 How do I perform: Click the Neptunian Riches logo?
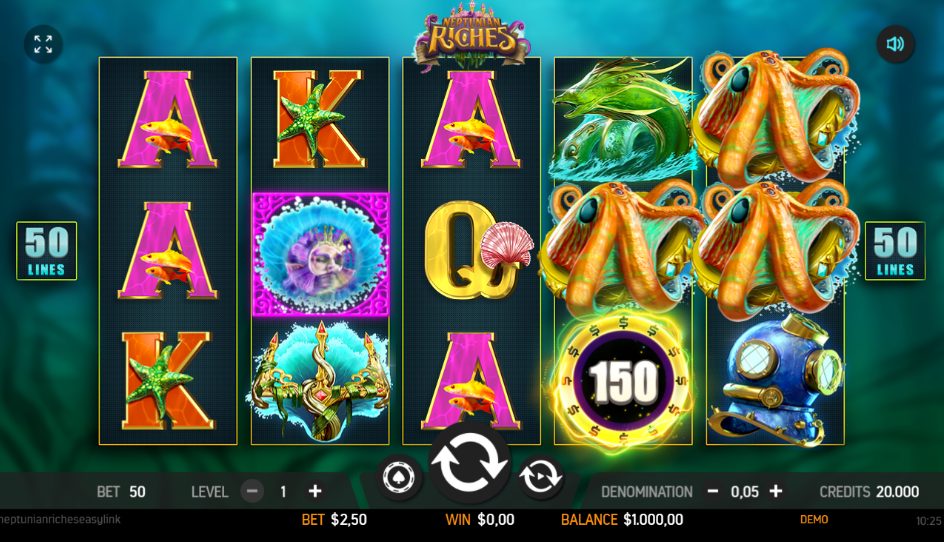tap(473, 35)
